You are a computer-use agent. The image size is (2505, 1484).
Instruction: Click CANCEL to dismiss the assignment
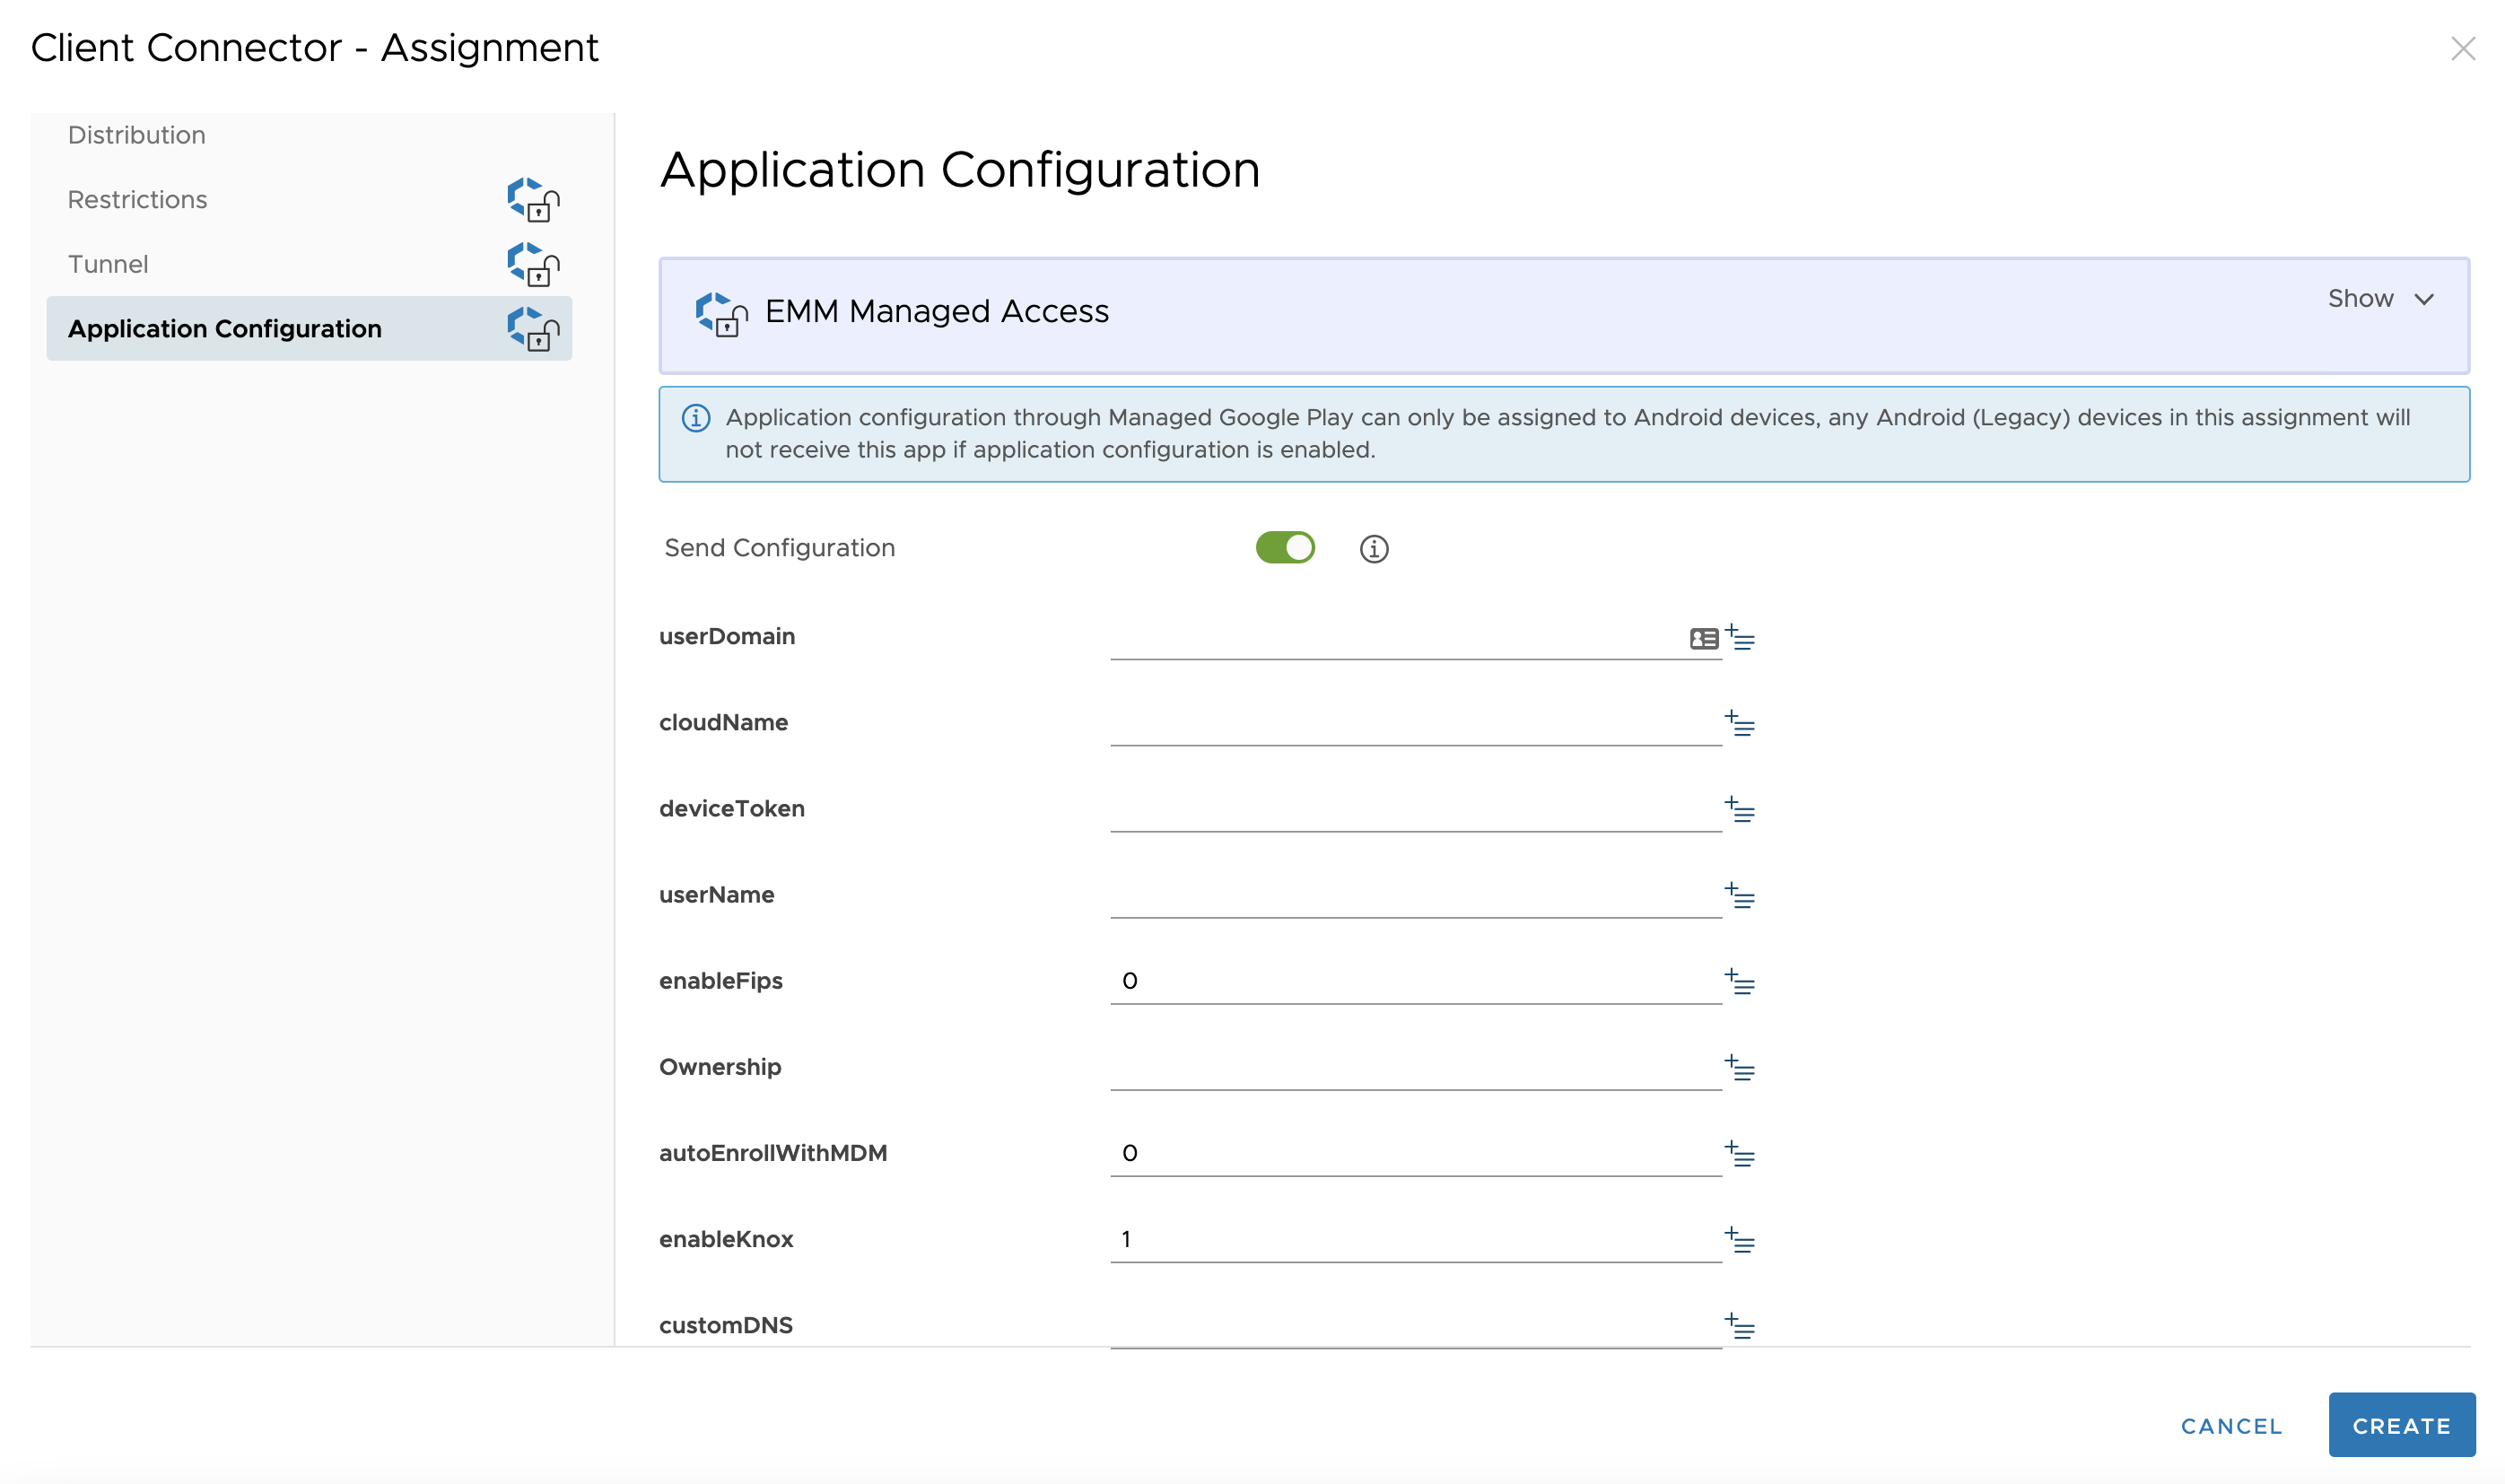click(2231, 1425)
